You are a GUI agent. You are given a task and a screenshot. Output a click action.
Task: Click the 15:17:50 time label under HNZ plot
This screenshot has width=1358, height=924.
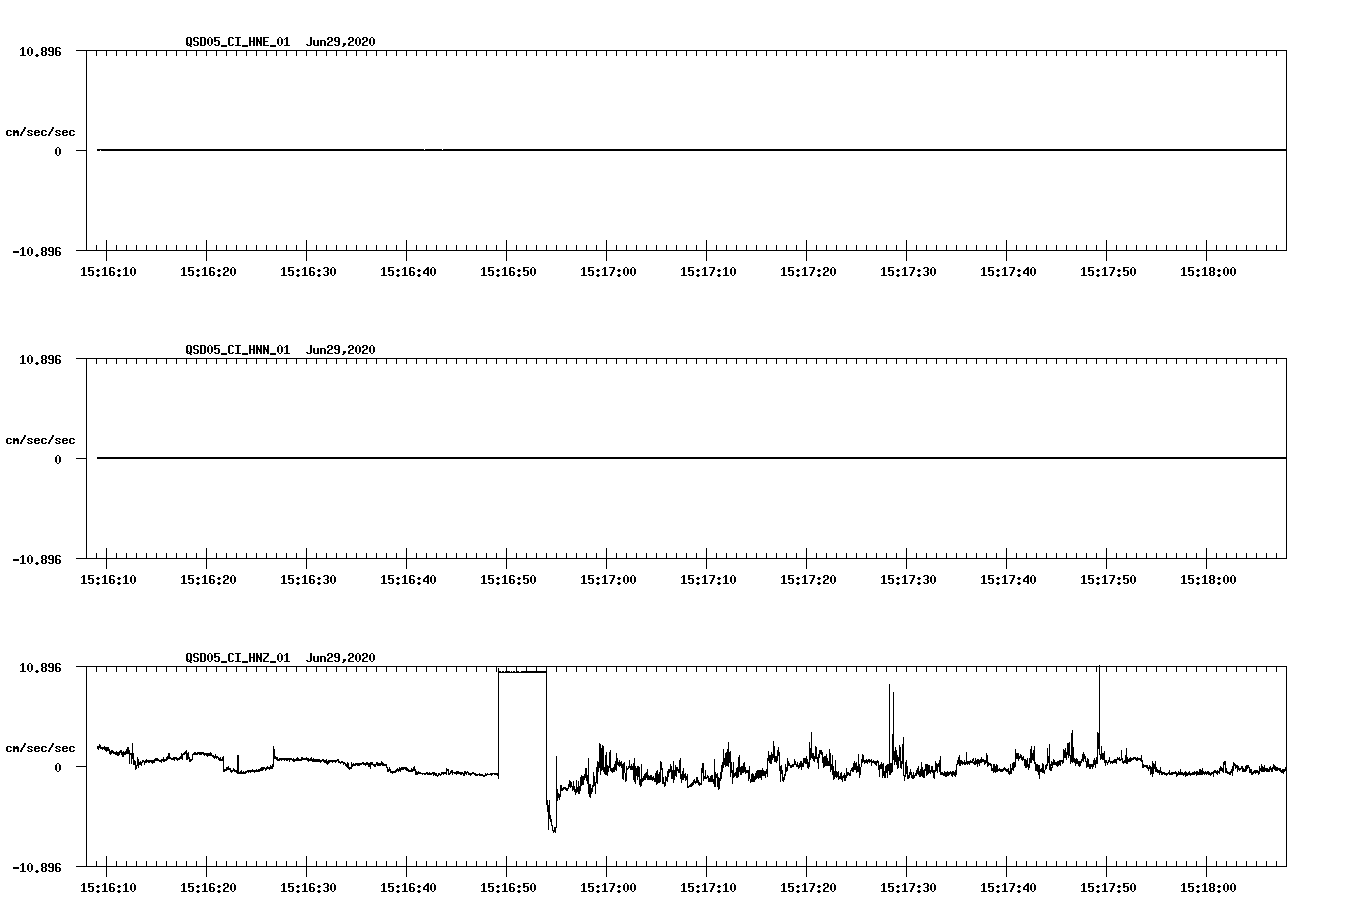(1108, 888)
